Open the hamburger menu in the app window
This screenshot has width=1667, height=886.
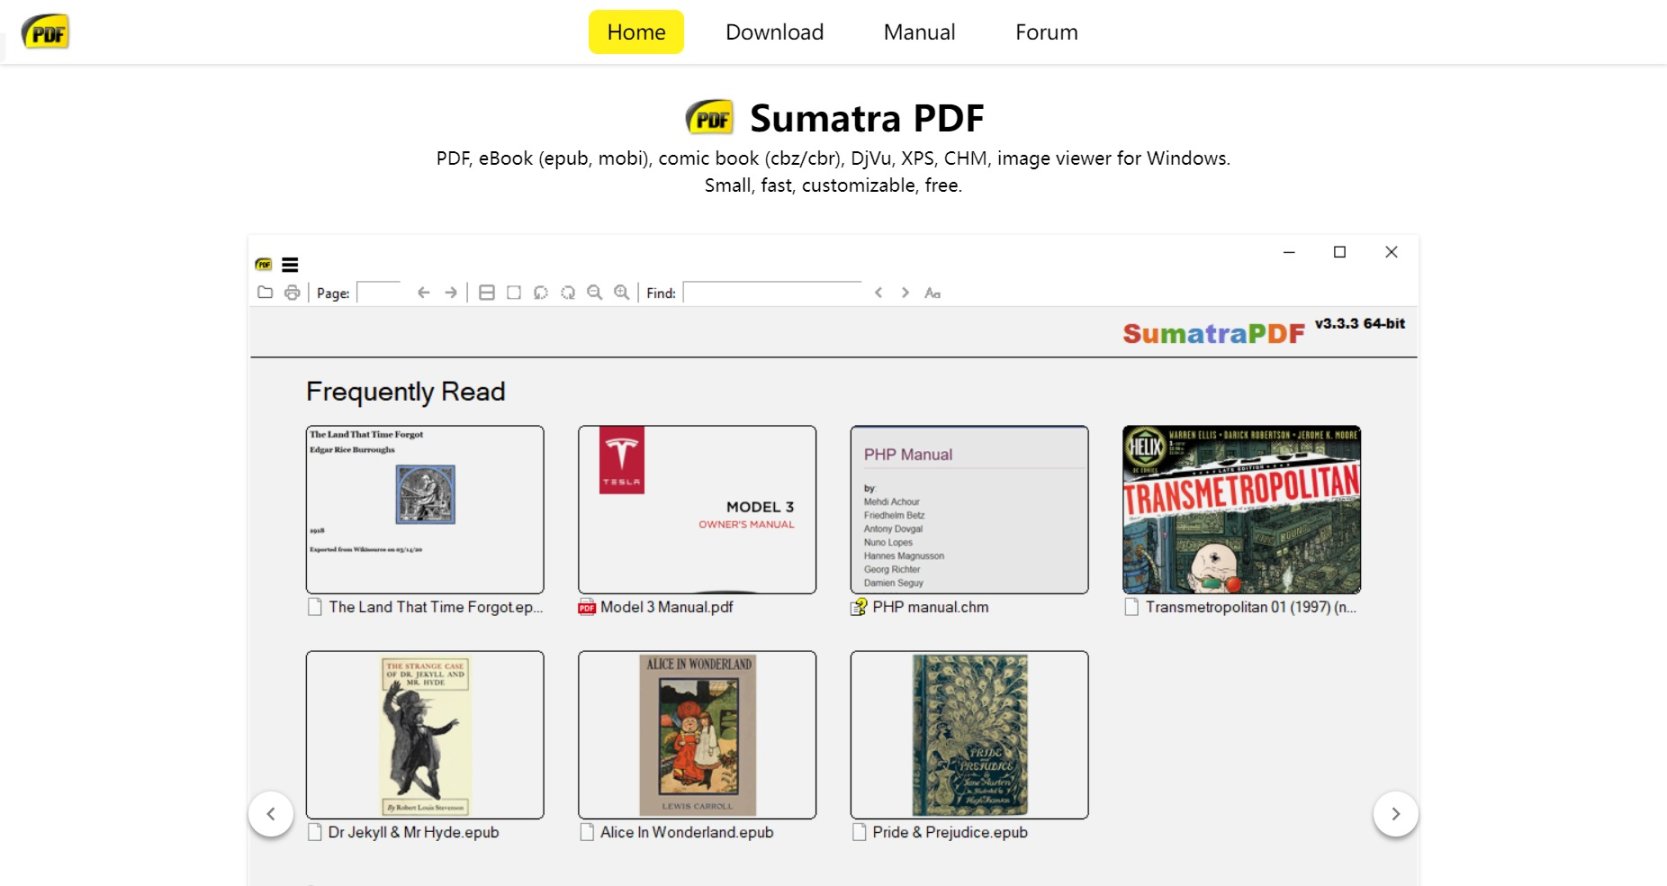tap(290, 265)
